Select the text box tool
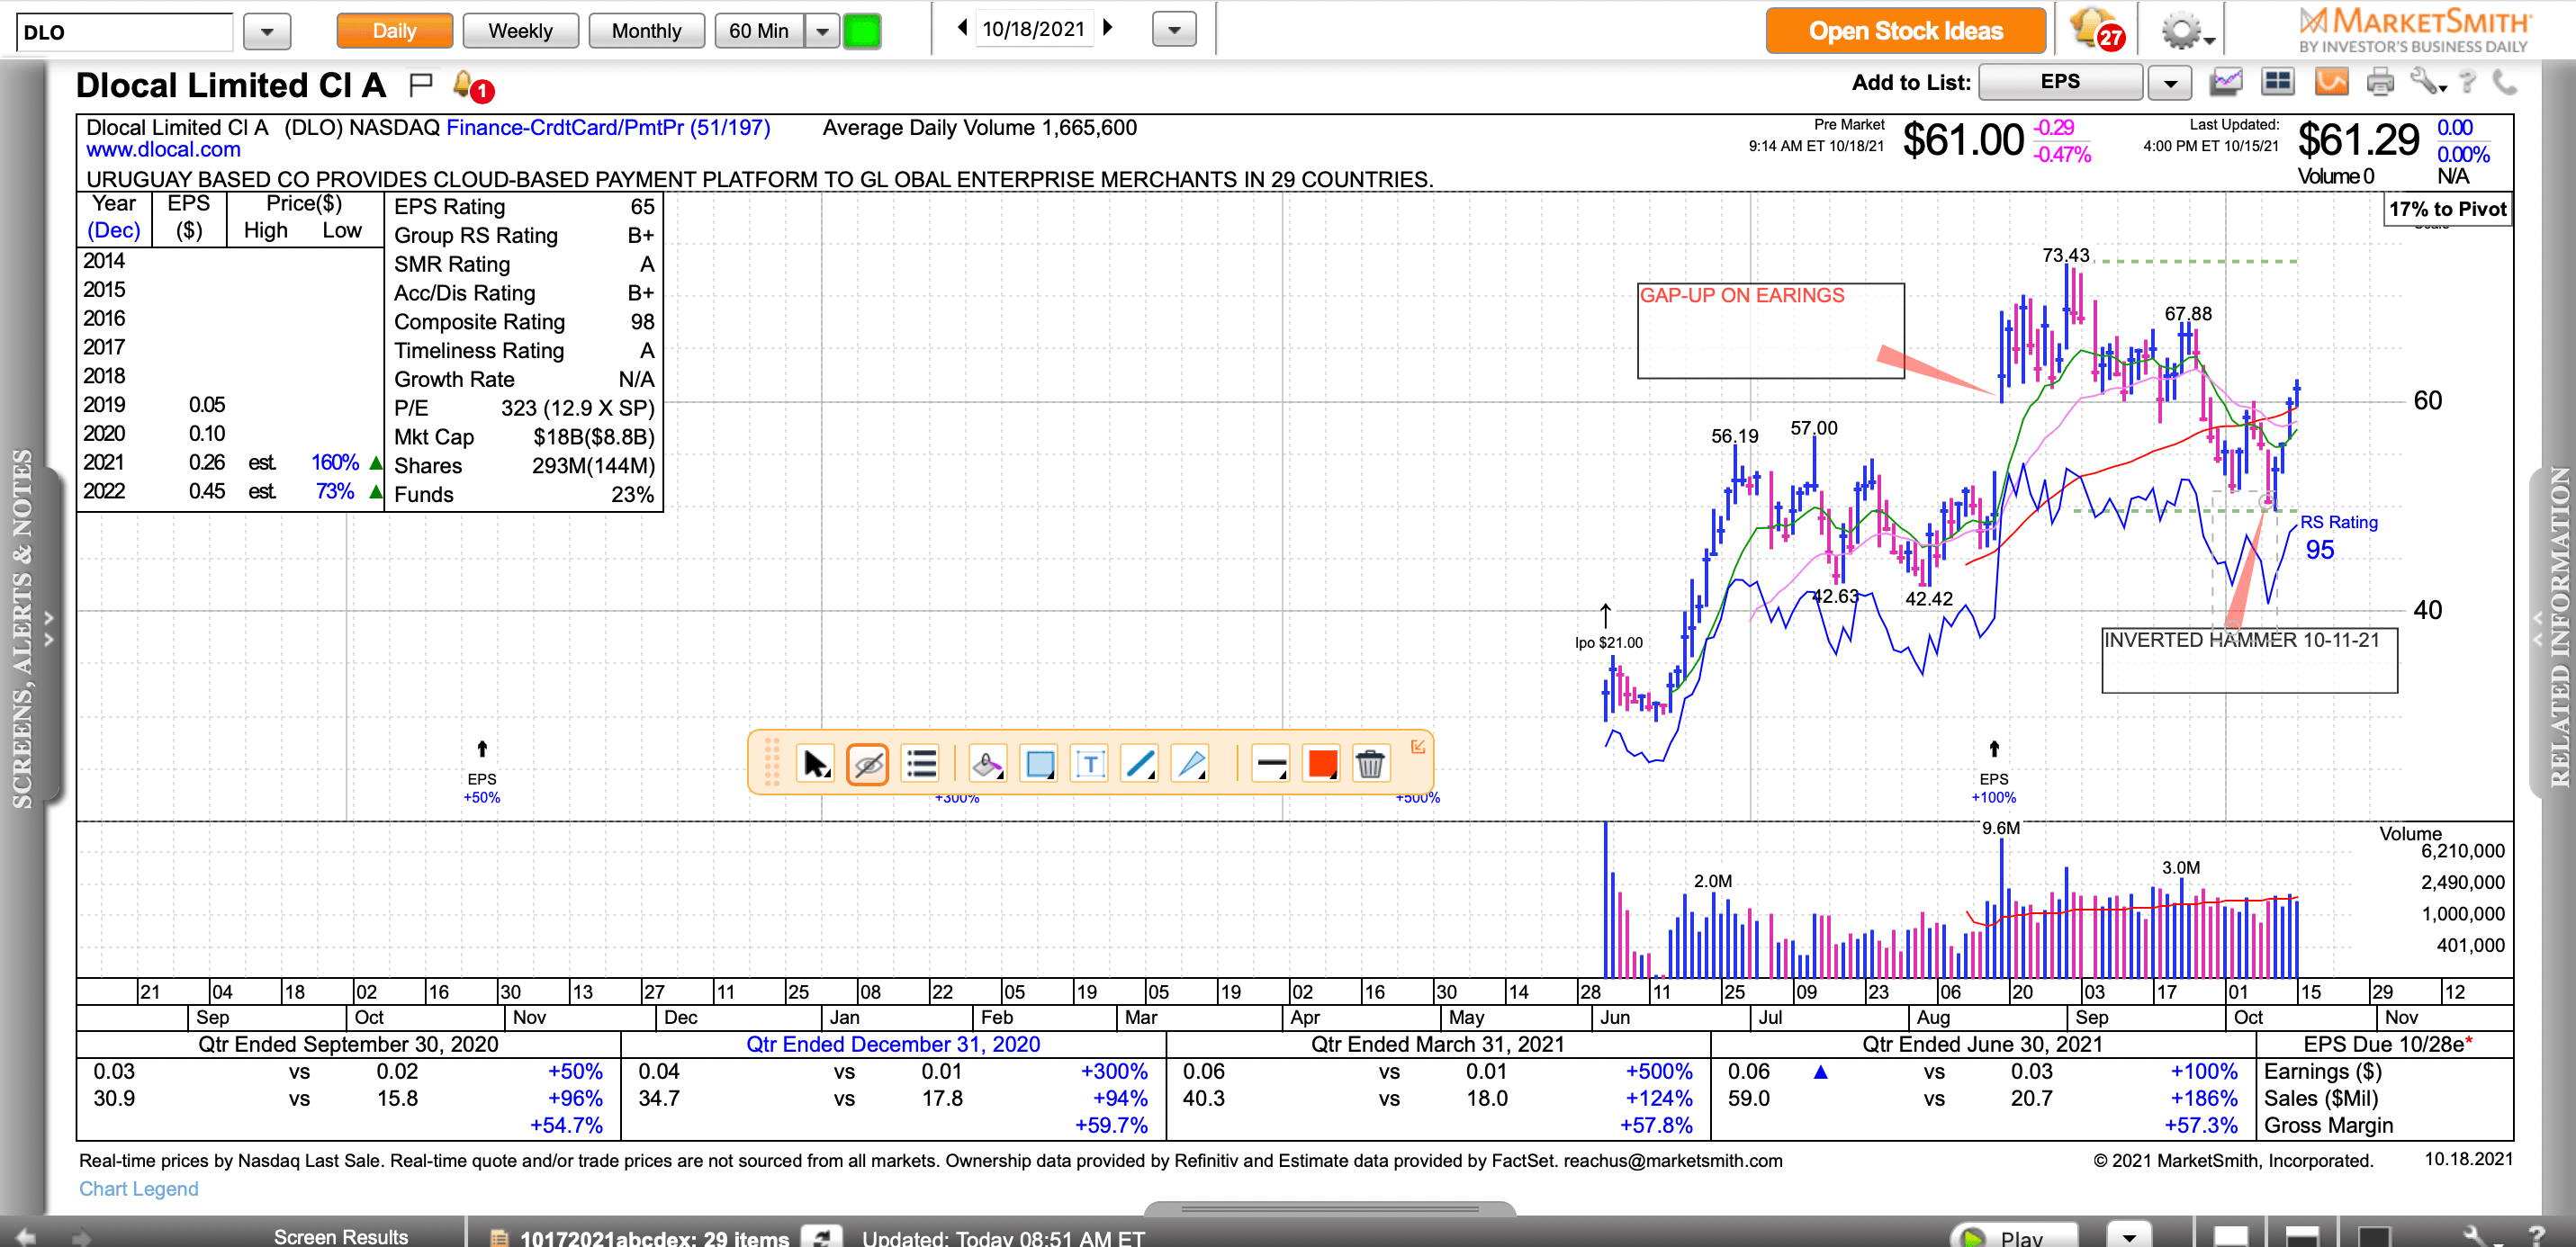This screenshot has height=1247, width=2576. [x=1090, y=765]
